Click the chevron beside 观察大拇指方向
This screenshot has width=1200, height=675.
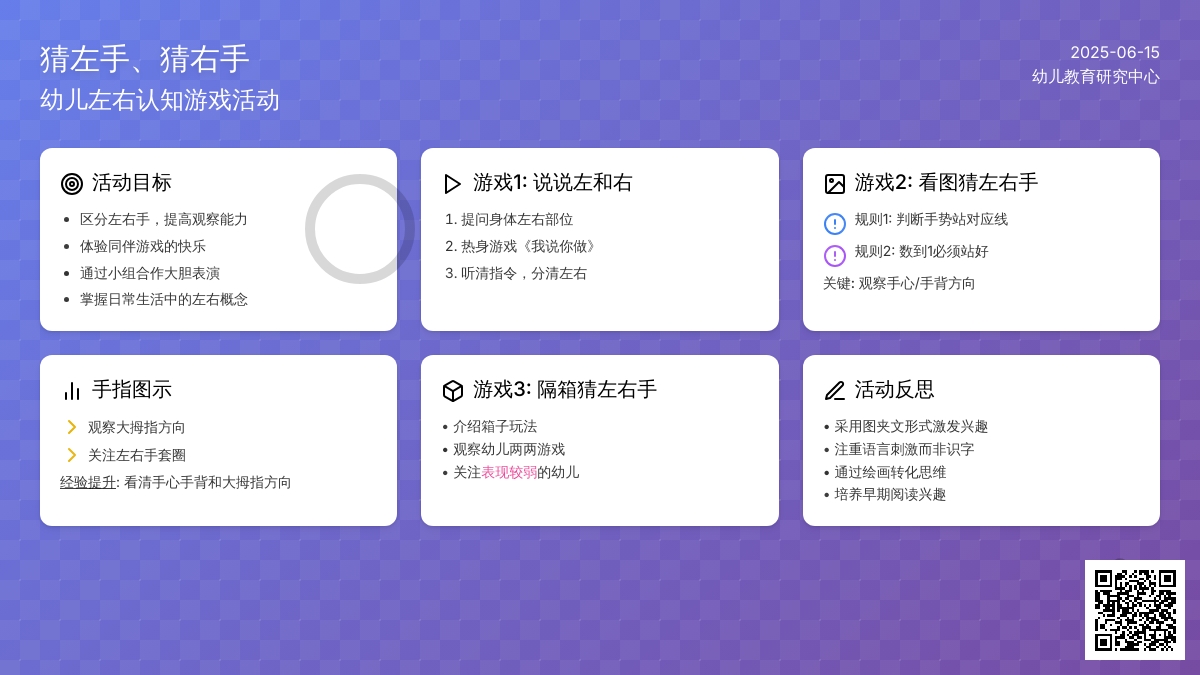pyautogui.click(x=72, y=427)
